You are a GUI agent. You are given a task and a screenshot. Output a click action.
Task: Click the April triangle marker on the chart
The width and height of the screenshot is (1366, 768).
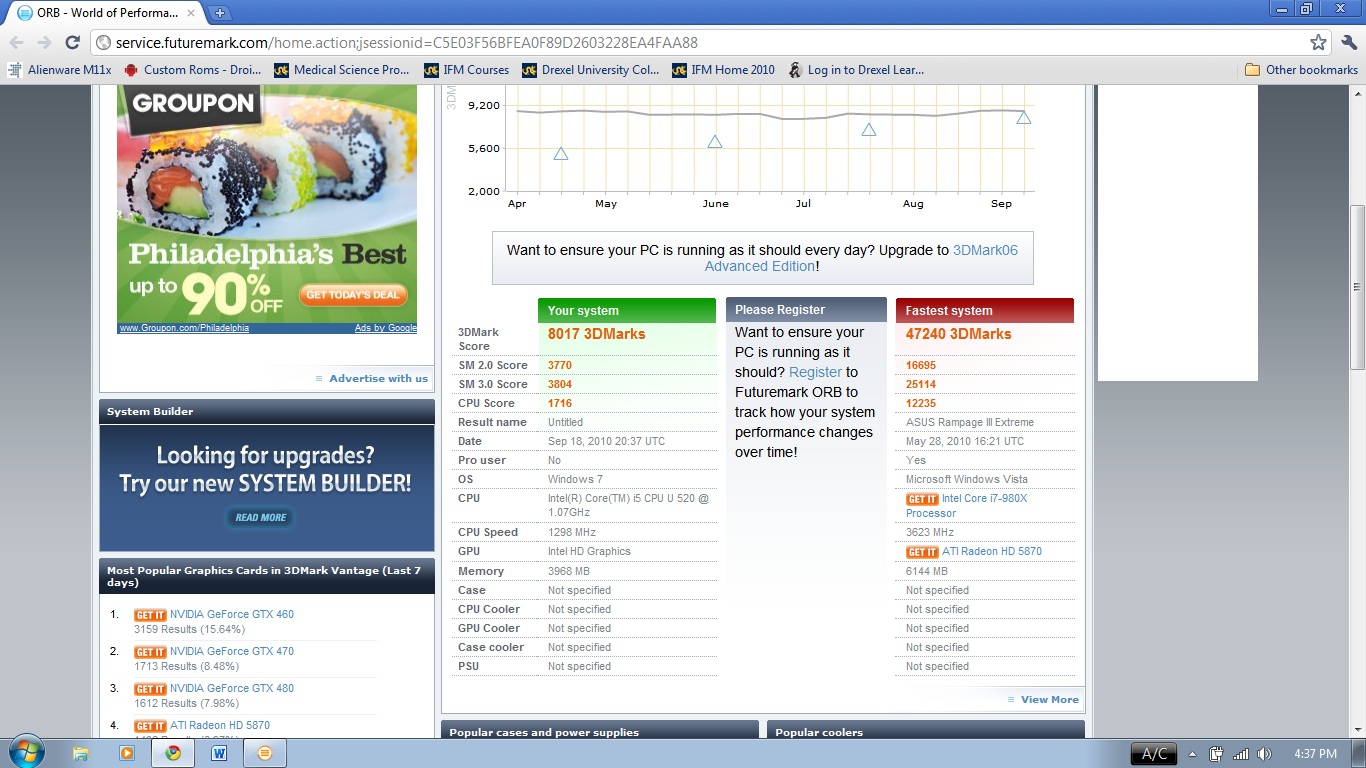[561, 154]
